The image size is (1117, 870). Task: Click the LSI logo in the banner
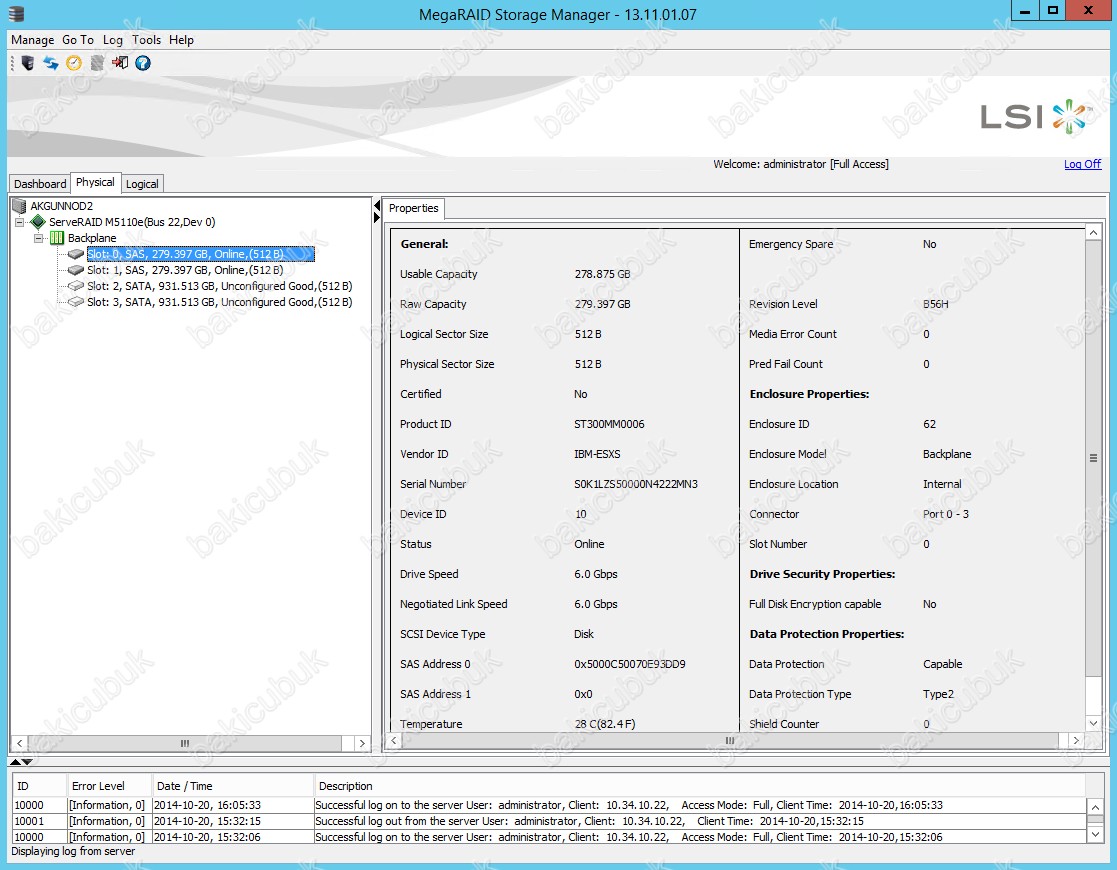(1035, 117)
